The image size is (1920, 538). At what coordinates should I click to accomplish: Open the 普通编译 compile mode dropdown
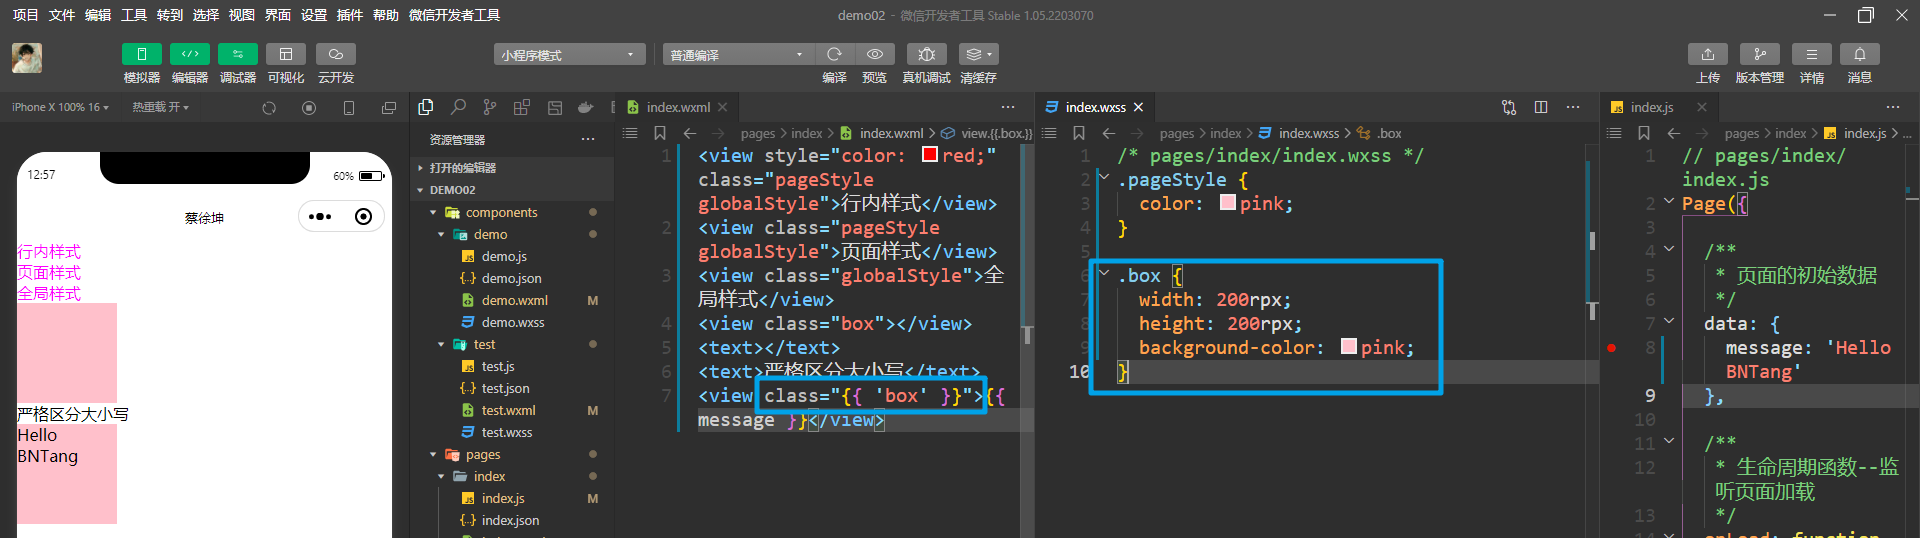(x=738, y=54)
